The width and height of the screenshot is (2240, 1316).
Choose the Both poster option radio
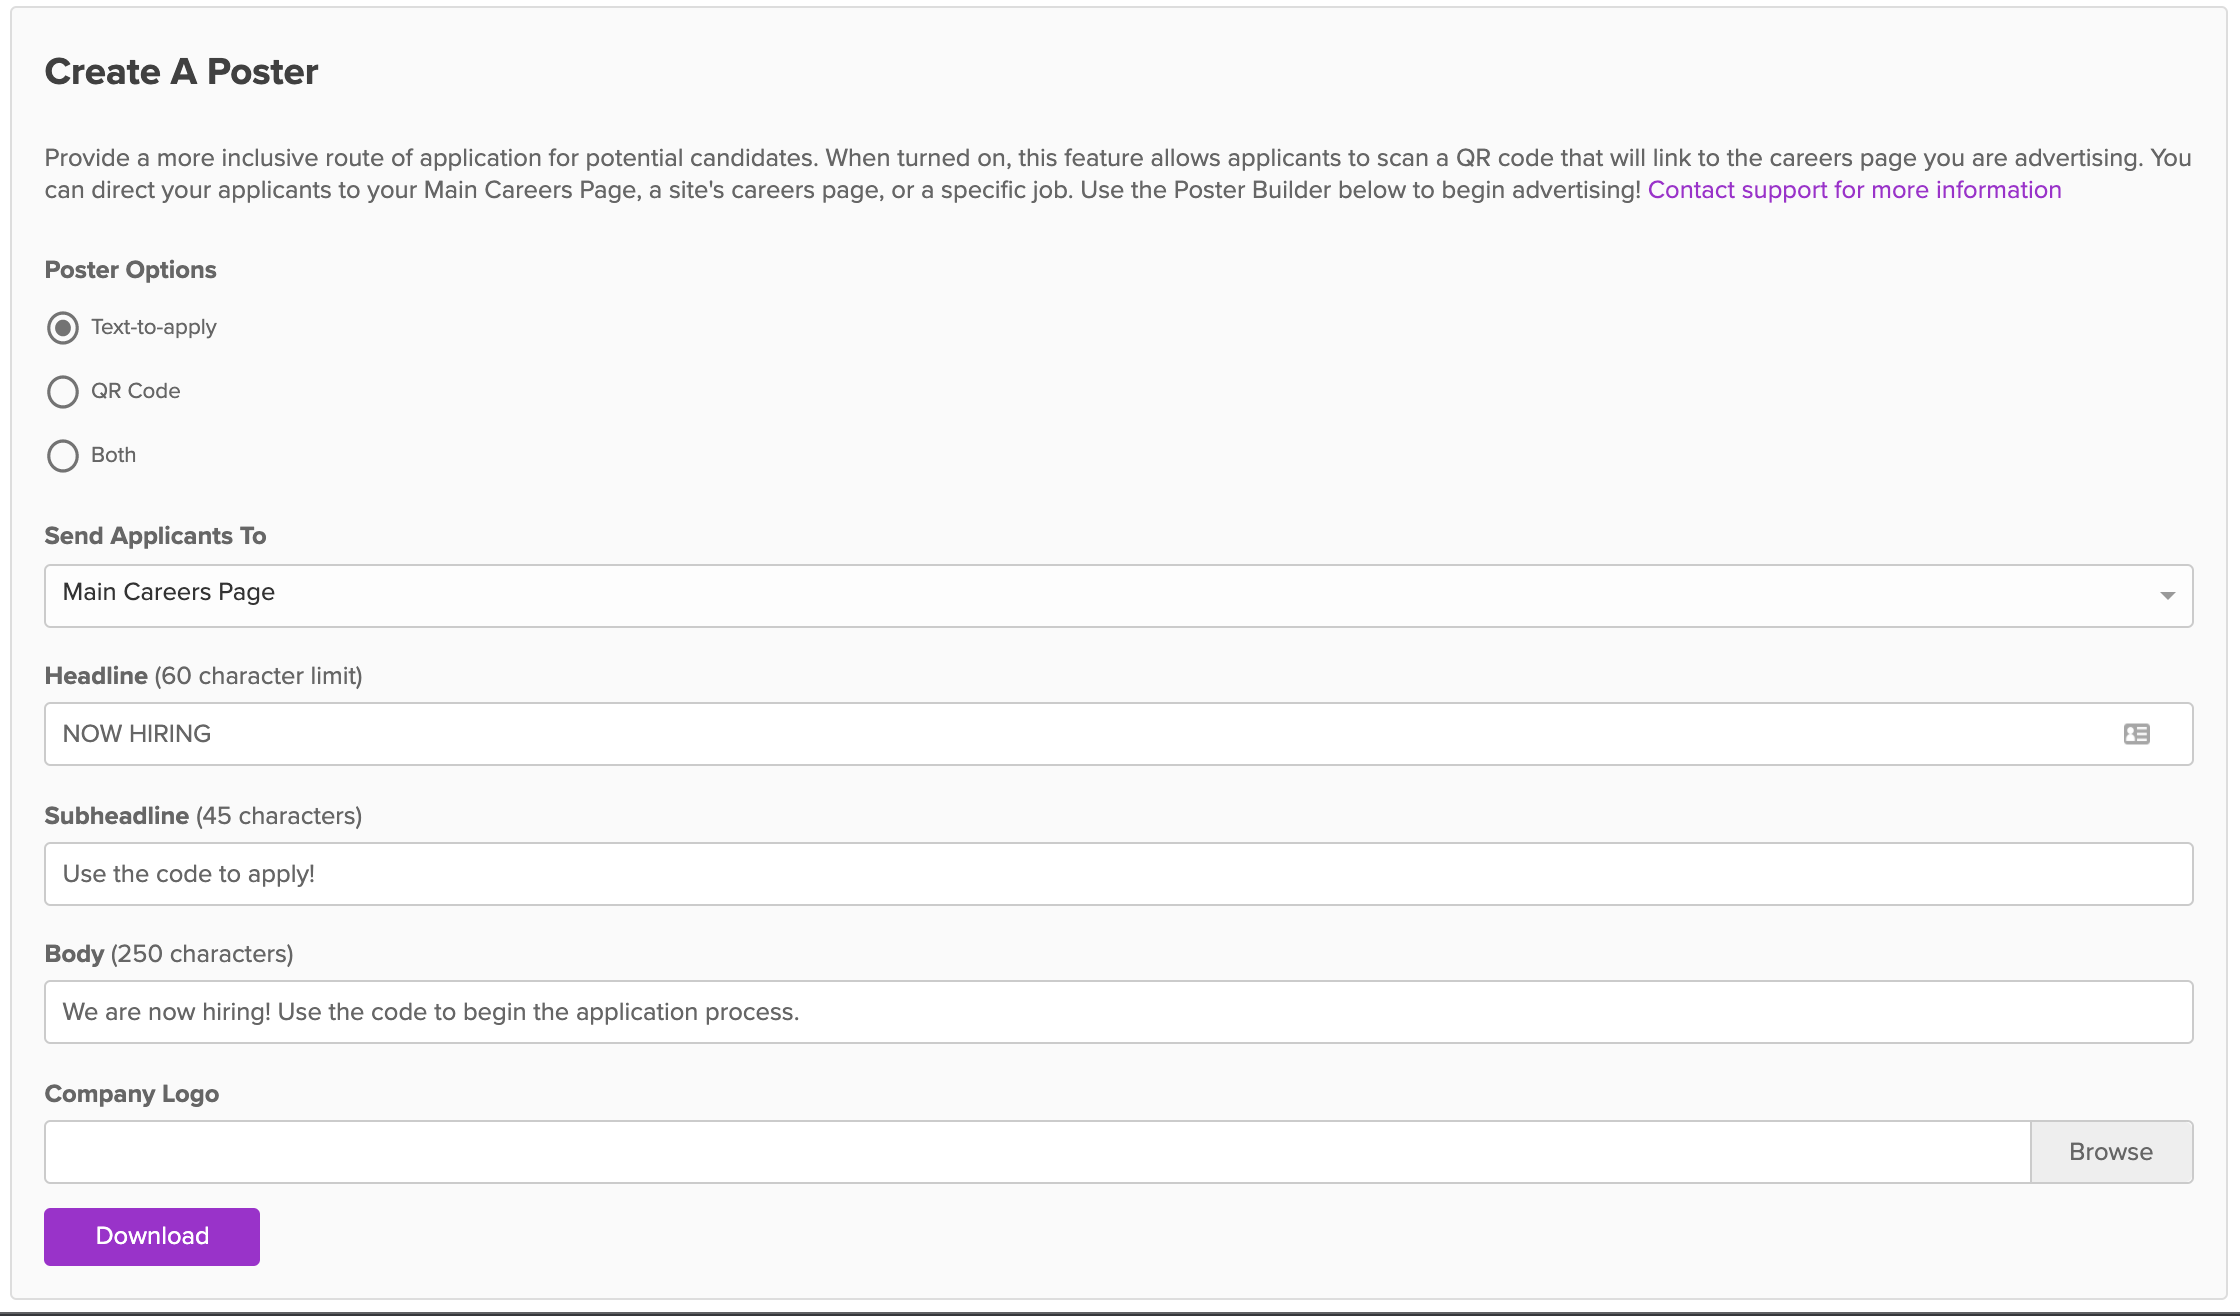[x=63, y=456]
